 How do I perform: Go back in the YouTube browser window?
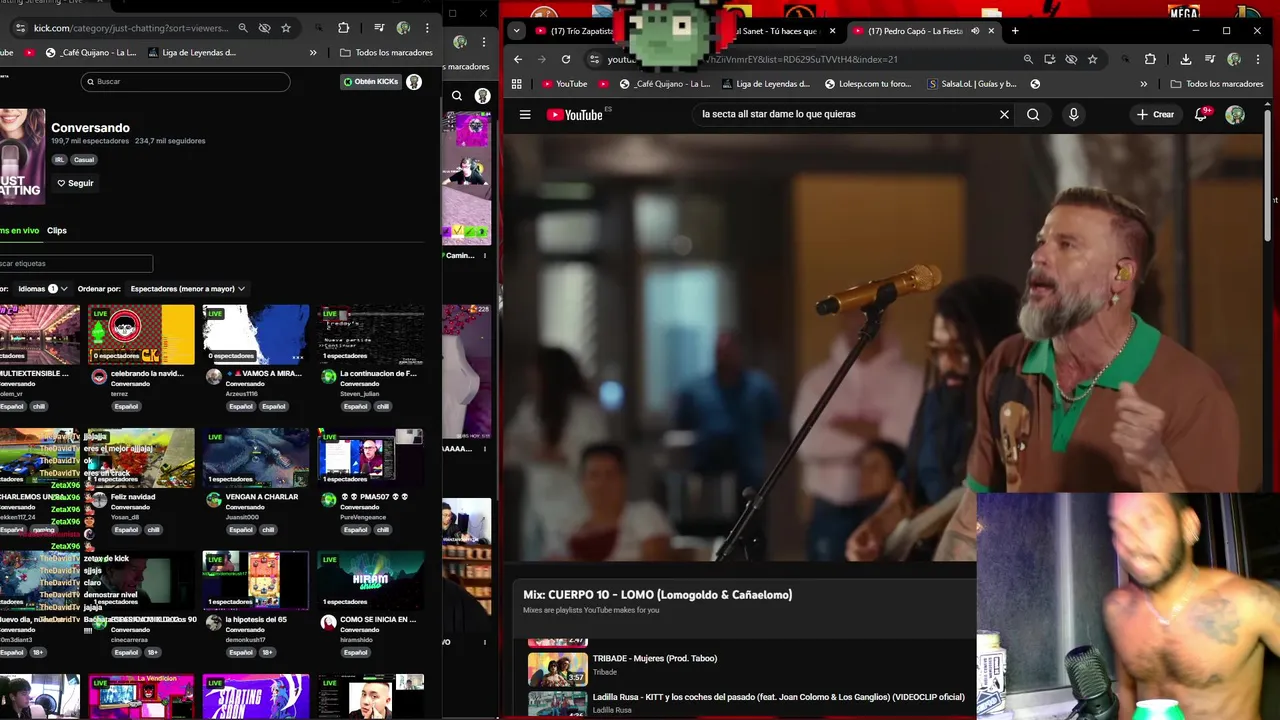[517, 59]
